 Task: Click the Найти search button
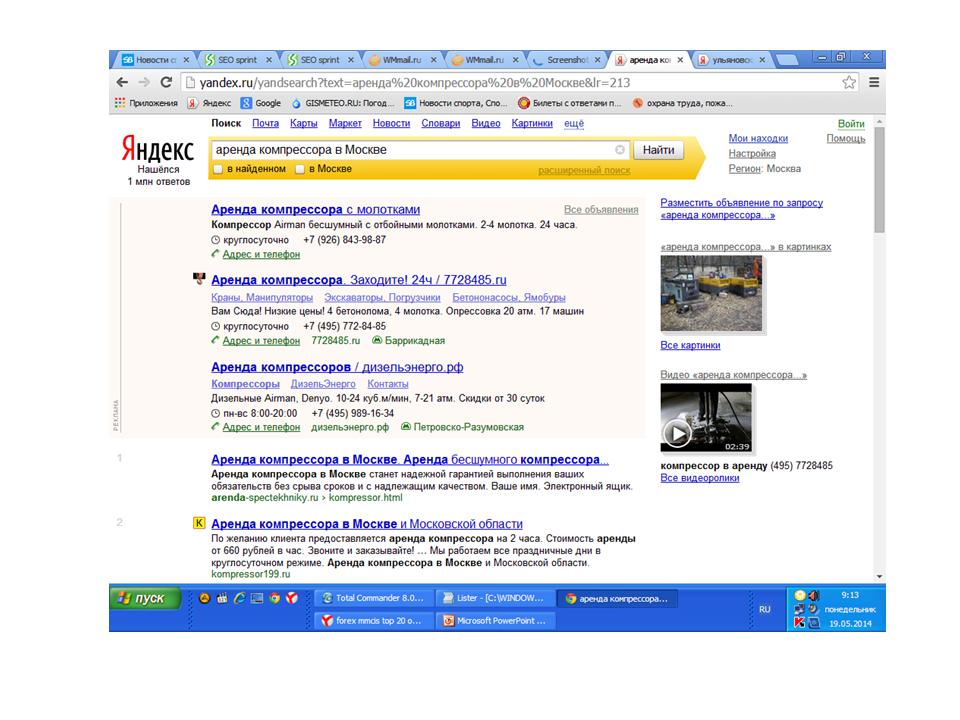[658, 149]
